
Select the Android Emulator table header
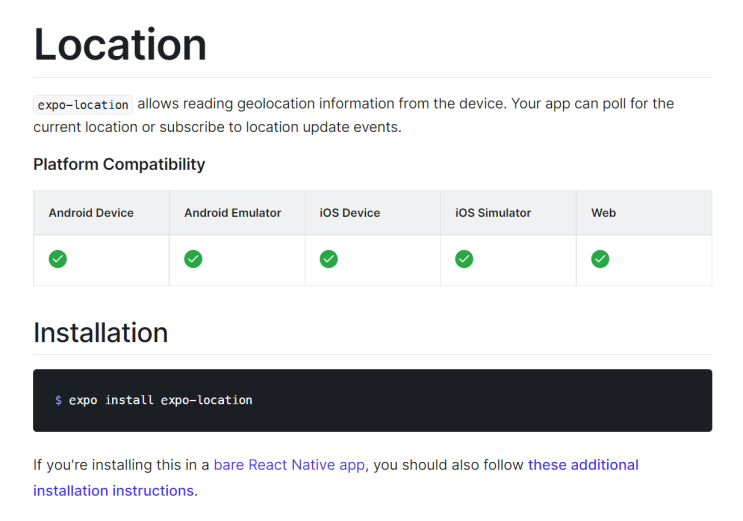pos(232,213)
